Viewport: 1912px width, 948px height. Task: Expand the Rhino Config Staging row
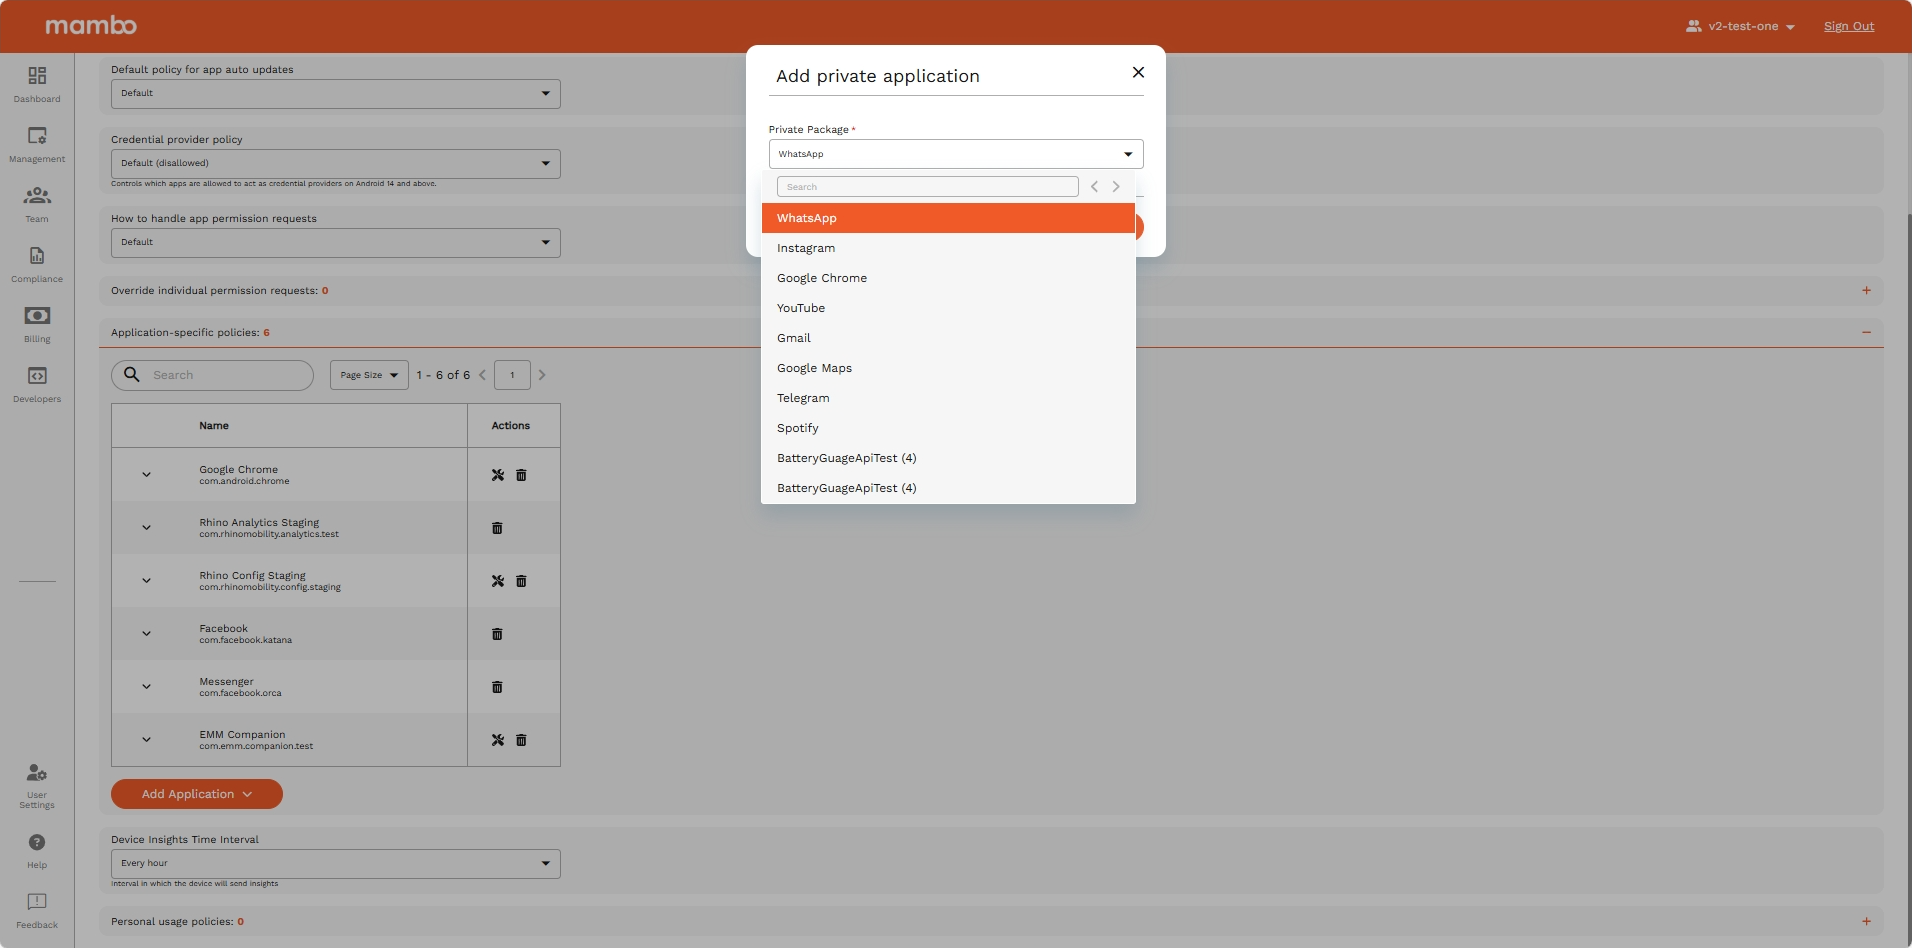coord(146,581)
